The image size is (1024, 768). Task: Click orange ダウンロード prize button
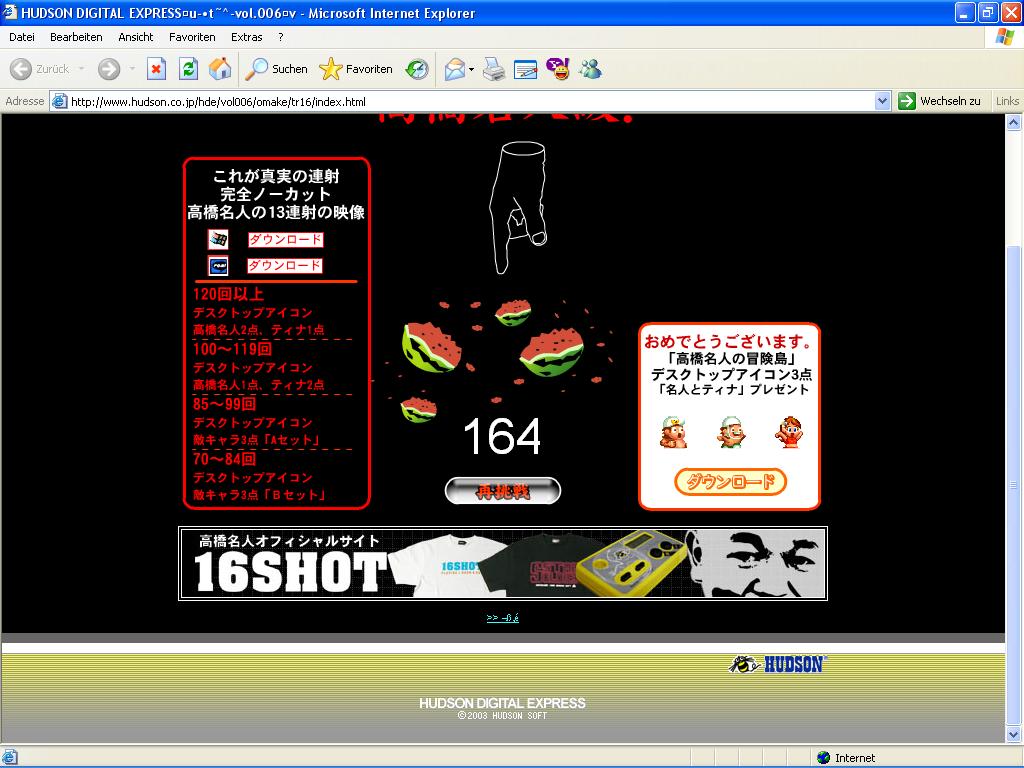click(730, 482)
